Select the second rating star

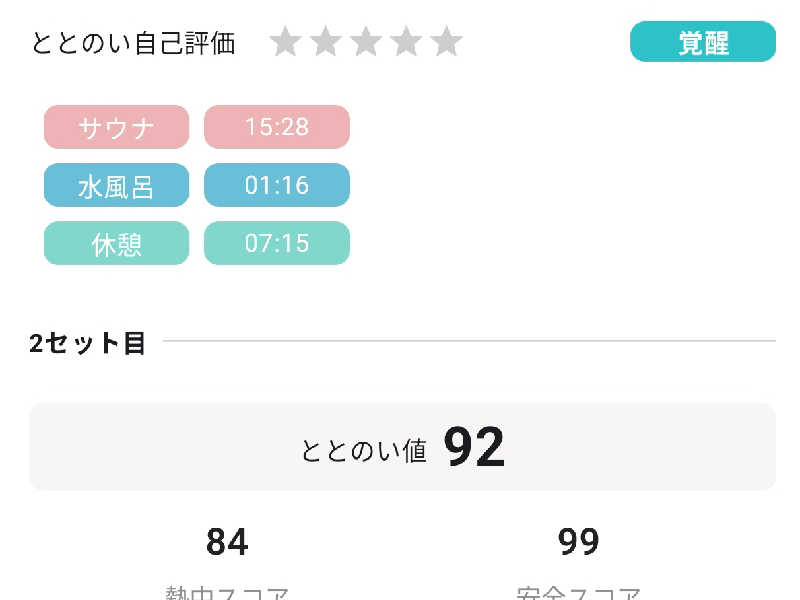click(326, 42)
